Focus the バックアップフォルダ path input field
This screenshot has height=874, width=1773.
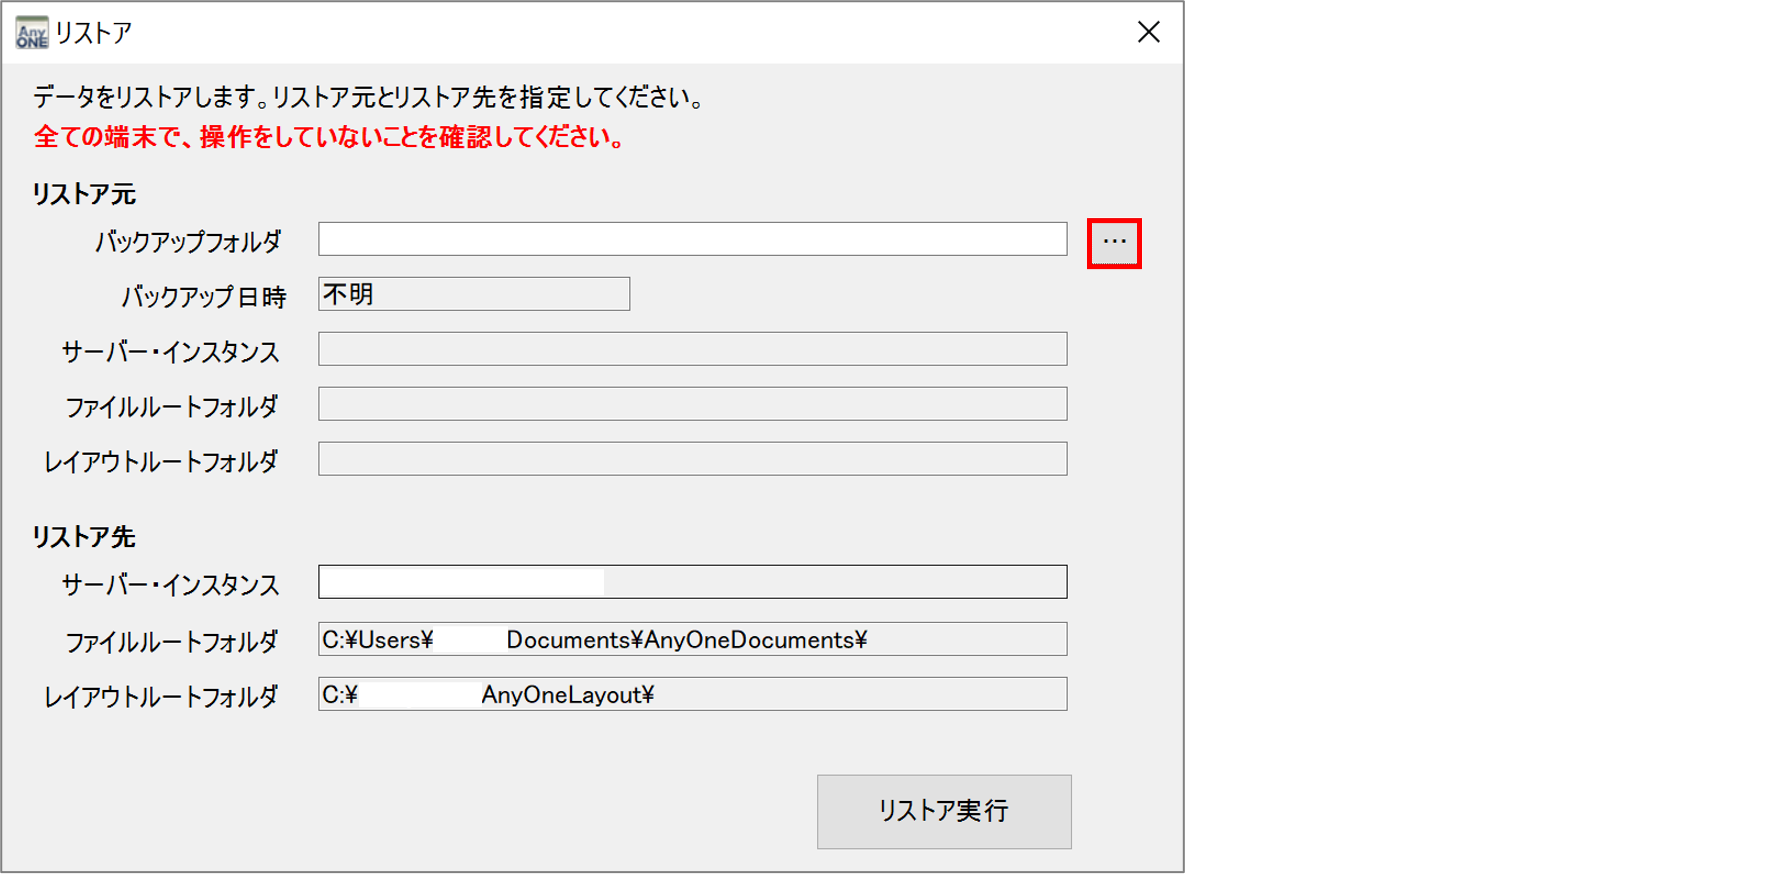coord(692,240)
